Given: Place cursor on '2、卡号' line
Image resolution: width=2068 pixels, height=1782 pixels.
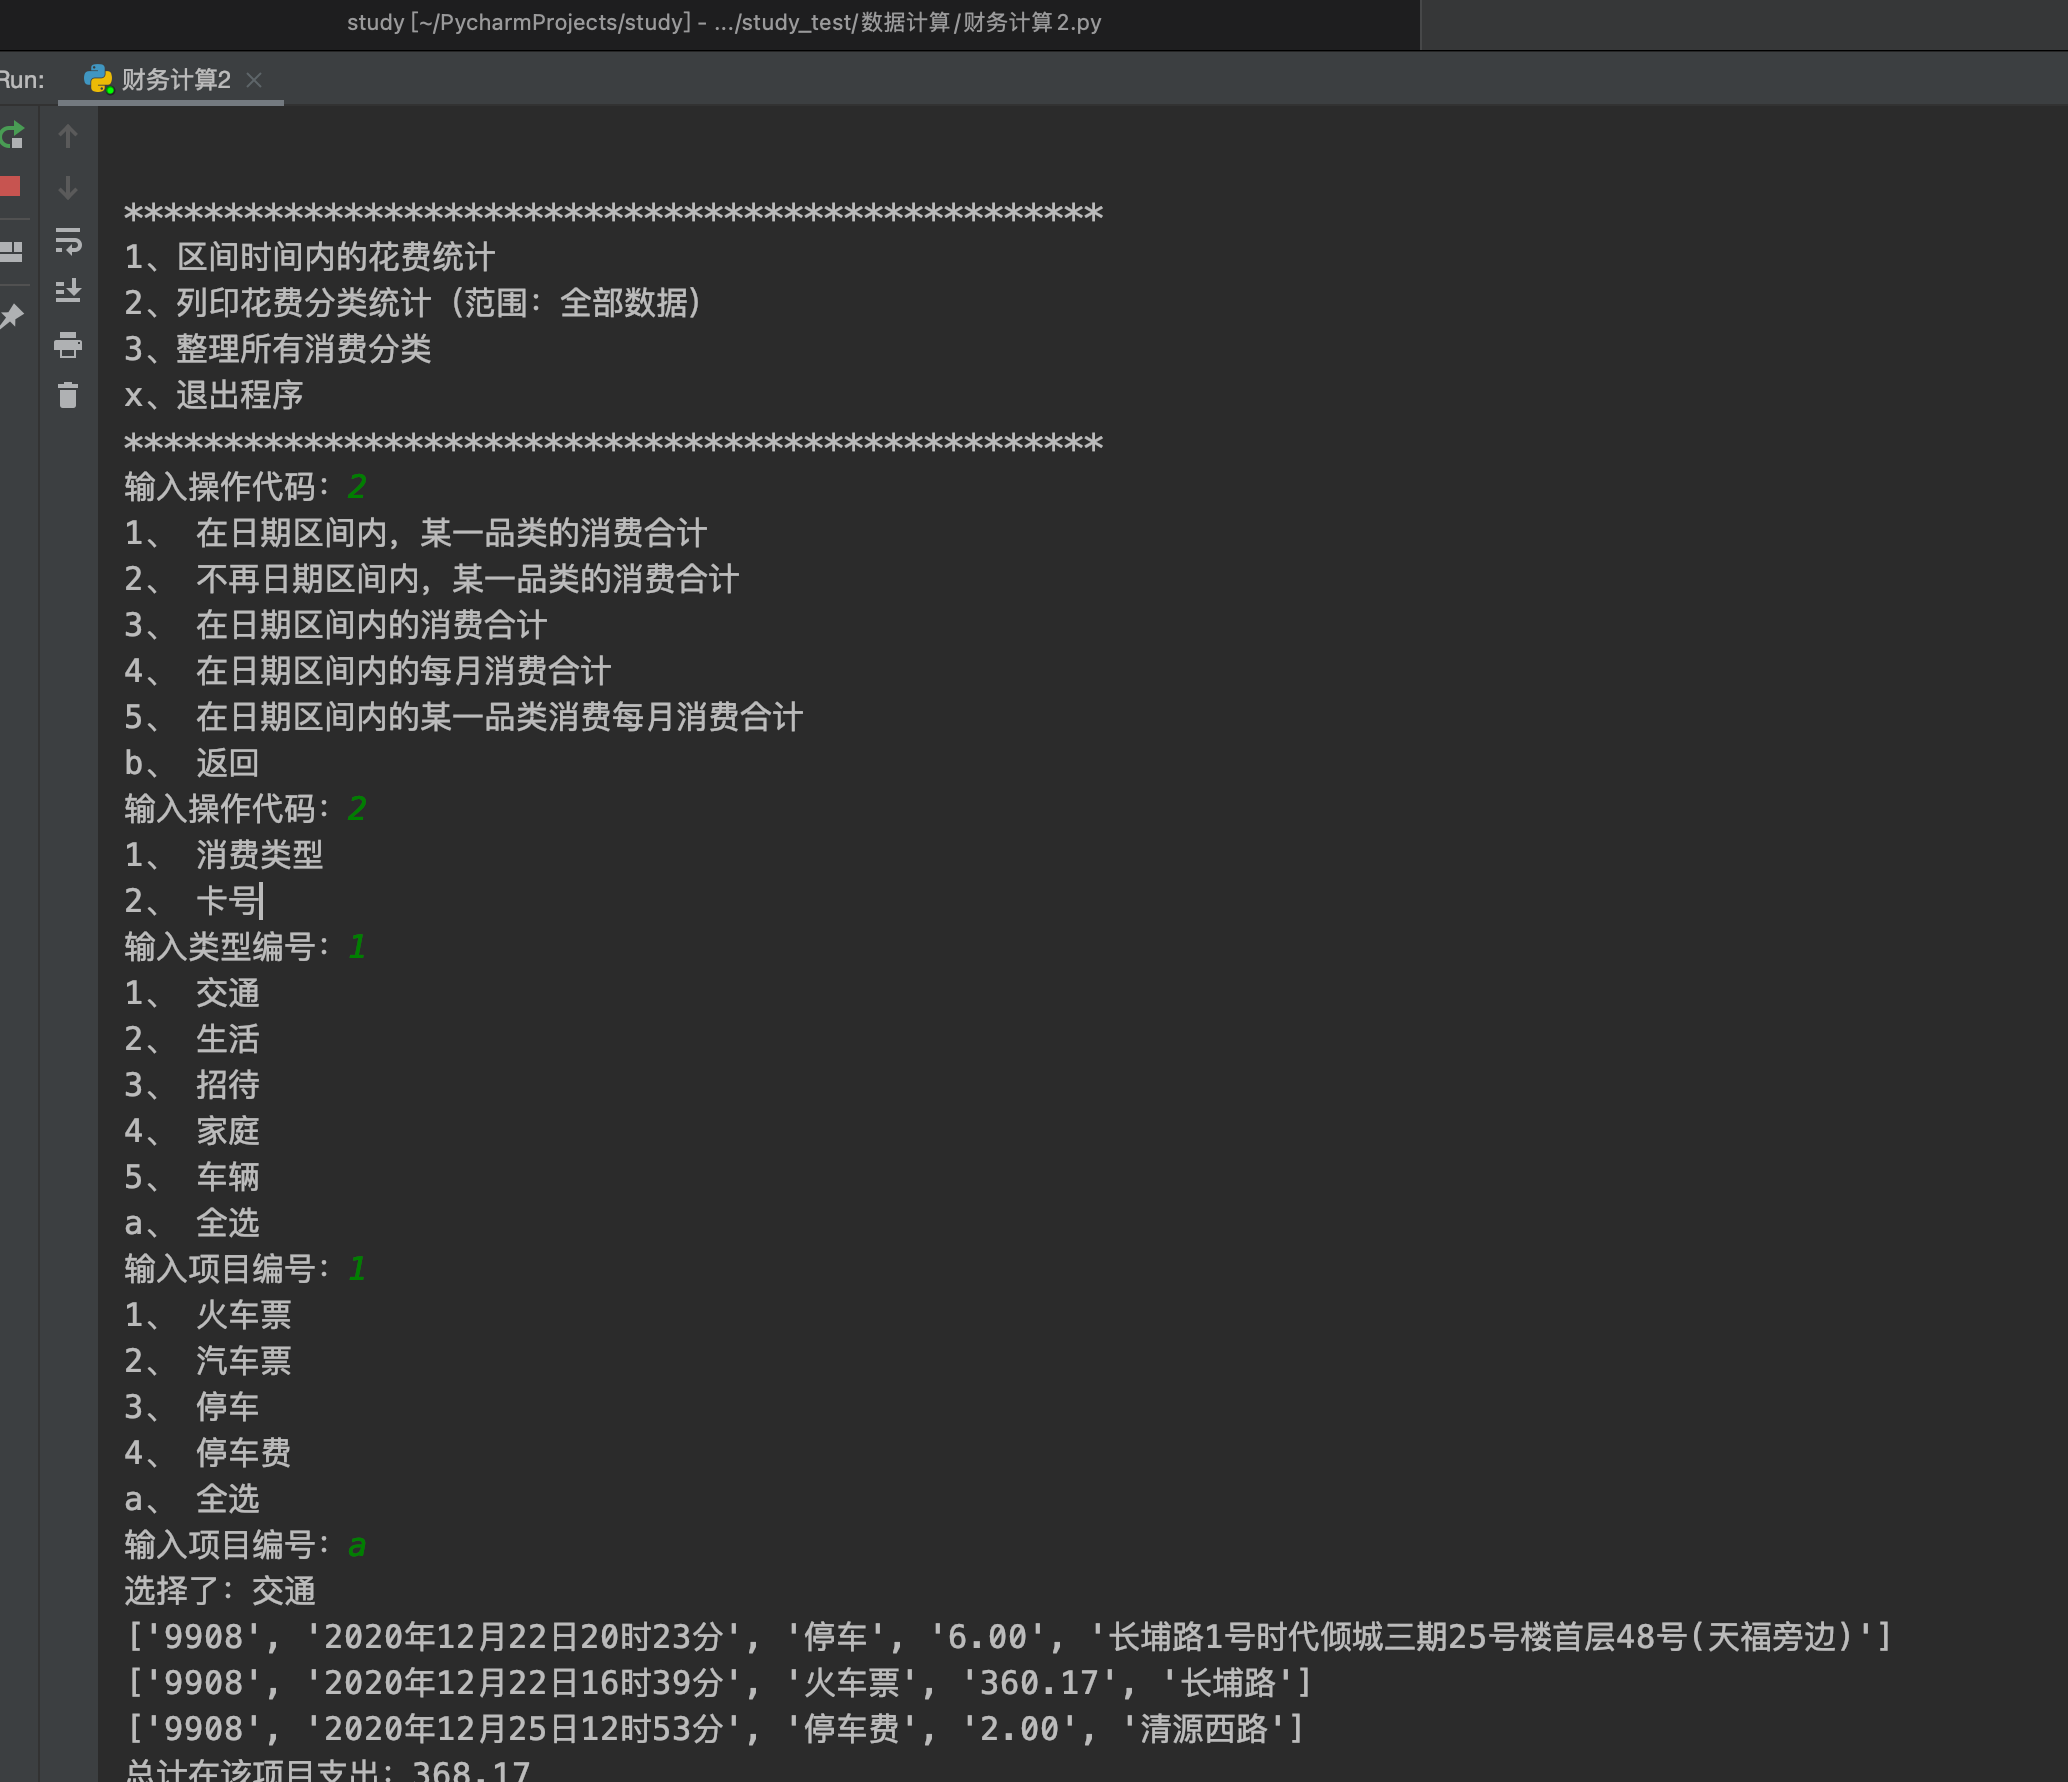Looking at the screenshot, I should point(191,901).
